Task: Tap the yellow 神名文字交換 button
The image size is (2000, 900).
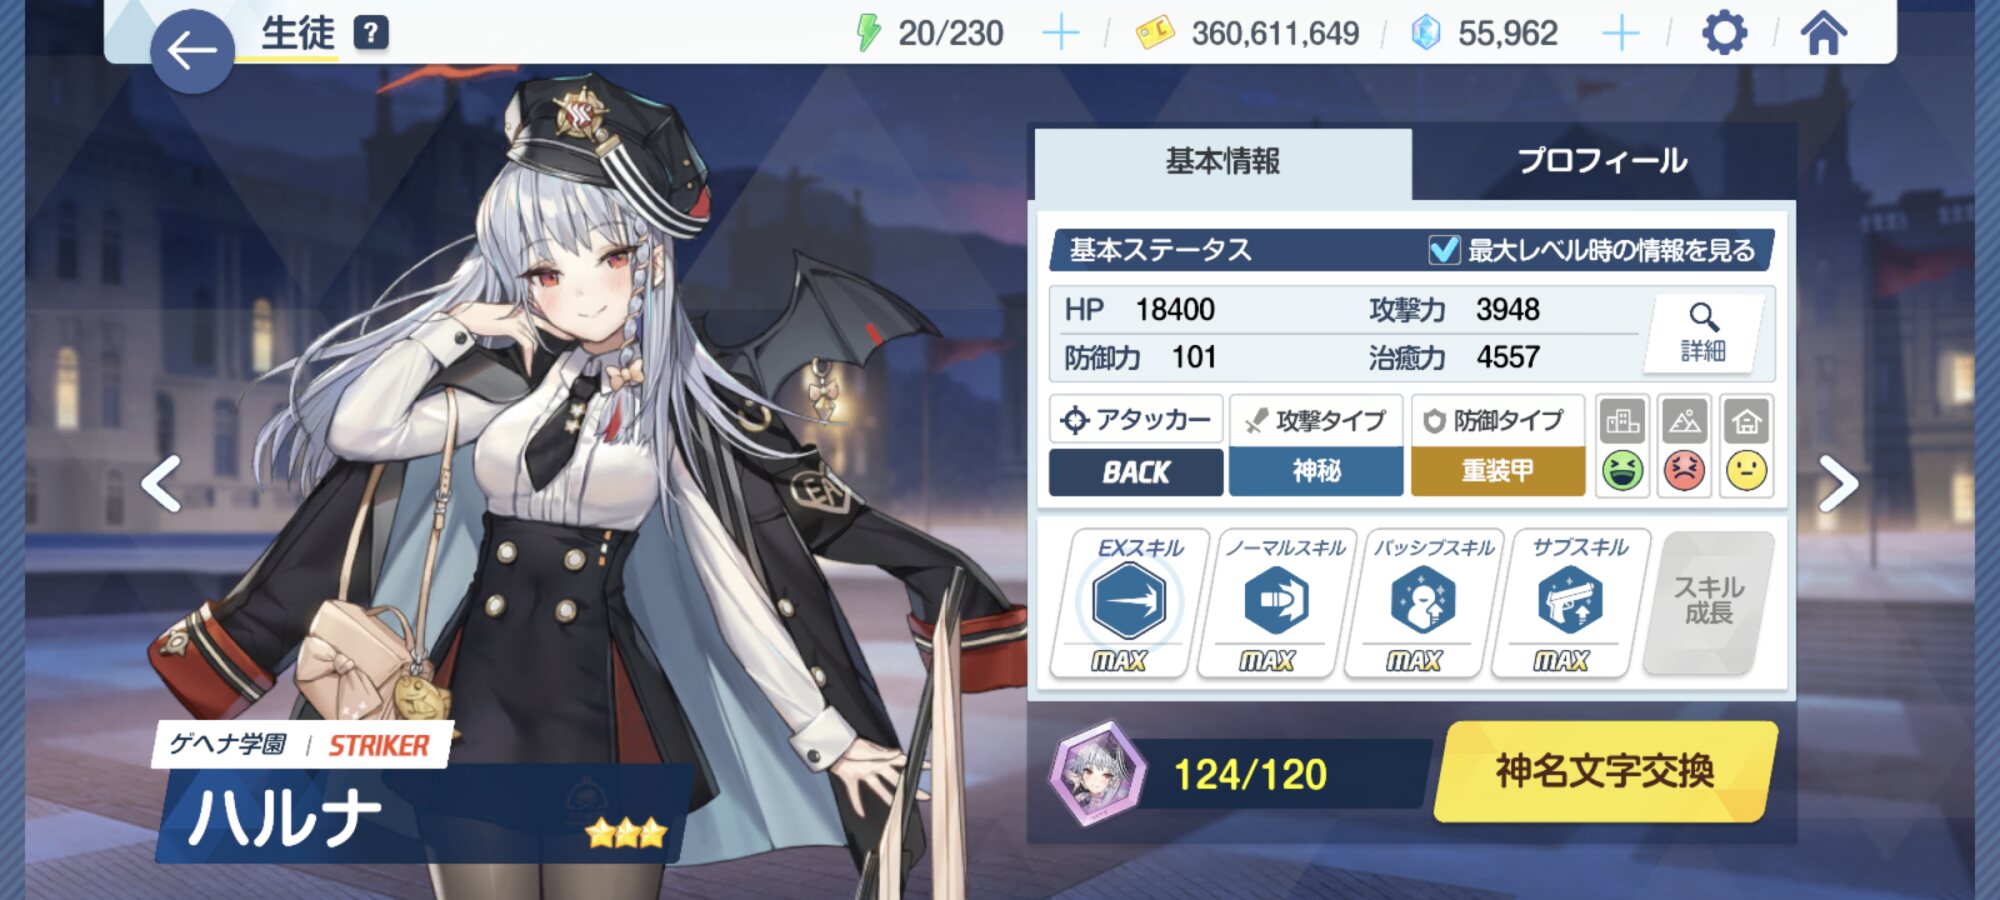Action: coord(1606,771)
